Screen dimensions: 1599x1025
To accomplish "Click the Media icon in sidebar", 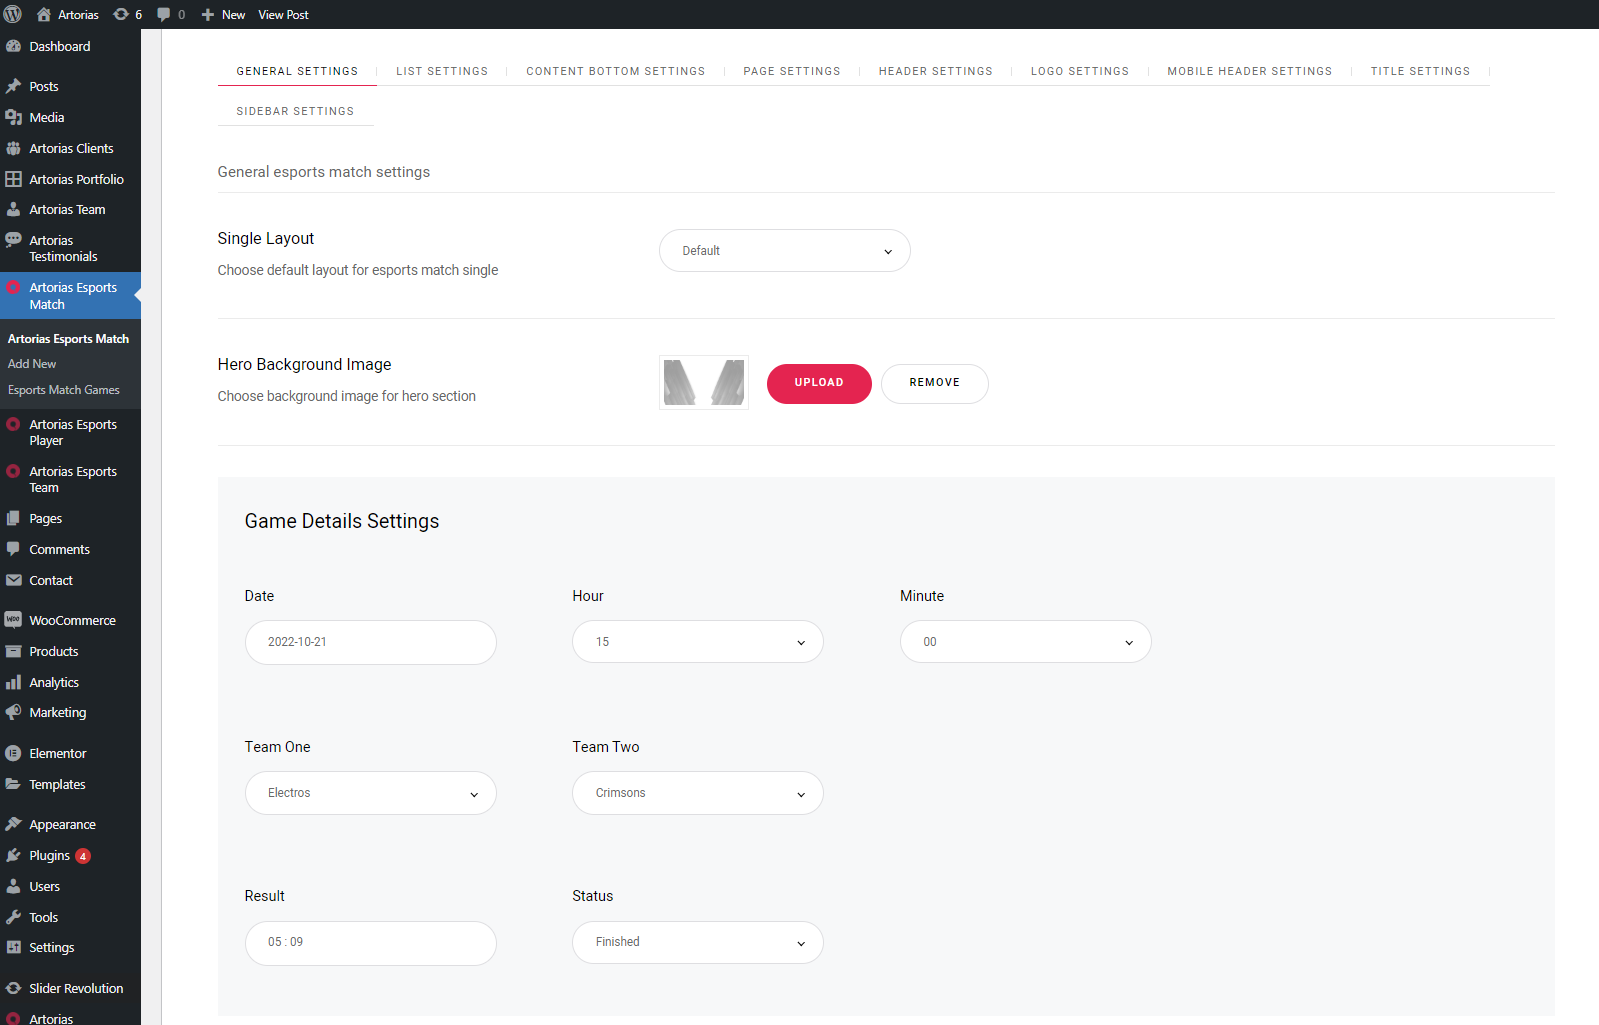I will [x=13, y=117].
